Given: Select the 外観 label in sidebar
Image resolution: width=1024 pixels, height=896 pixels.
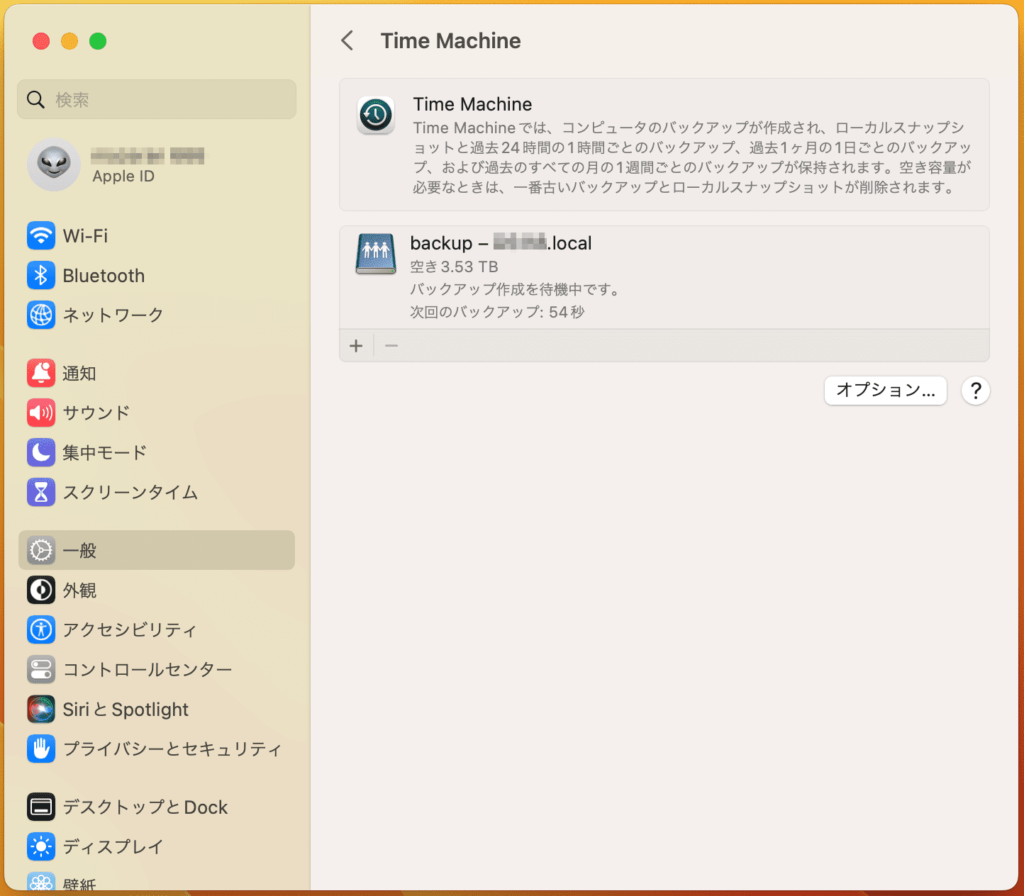Looking at the screenshot, I should point(80,590).
